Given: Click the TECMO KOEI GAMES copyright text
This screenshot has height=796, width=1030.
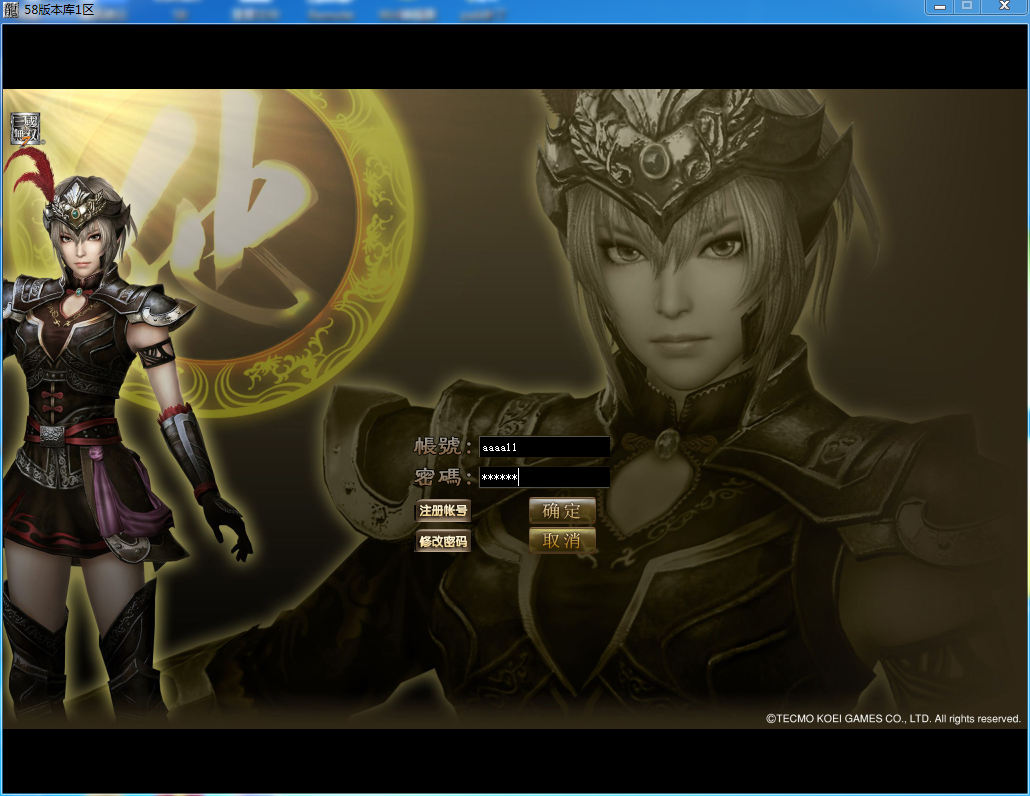Looking at the screenshot, I should point(893,719).
